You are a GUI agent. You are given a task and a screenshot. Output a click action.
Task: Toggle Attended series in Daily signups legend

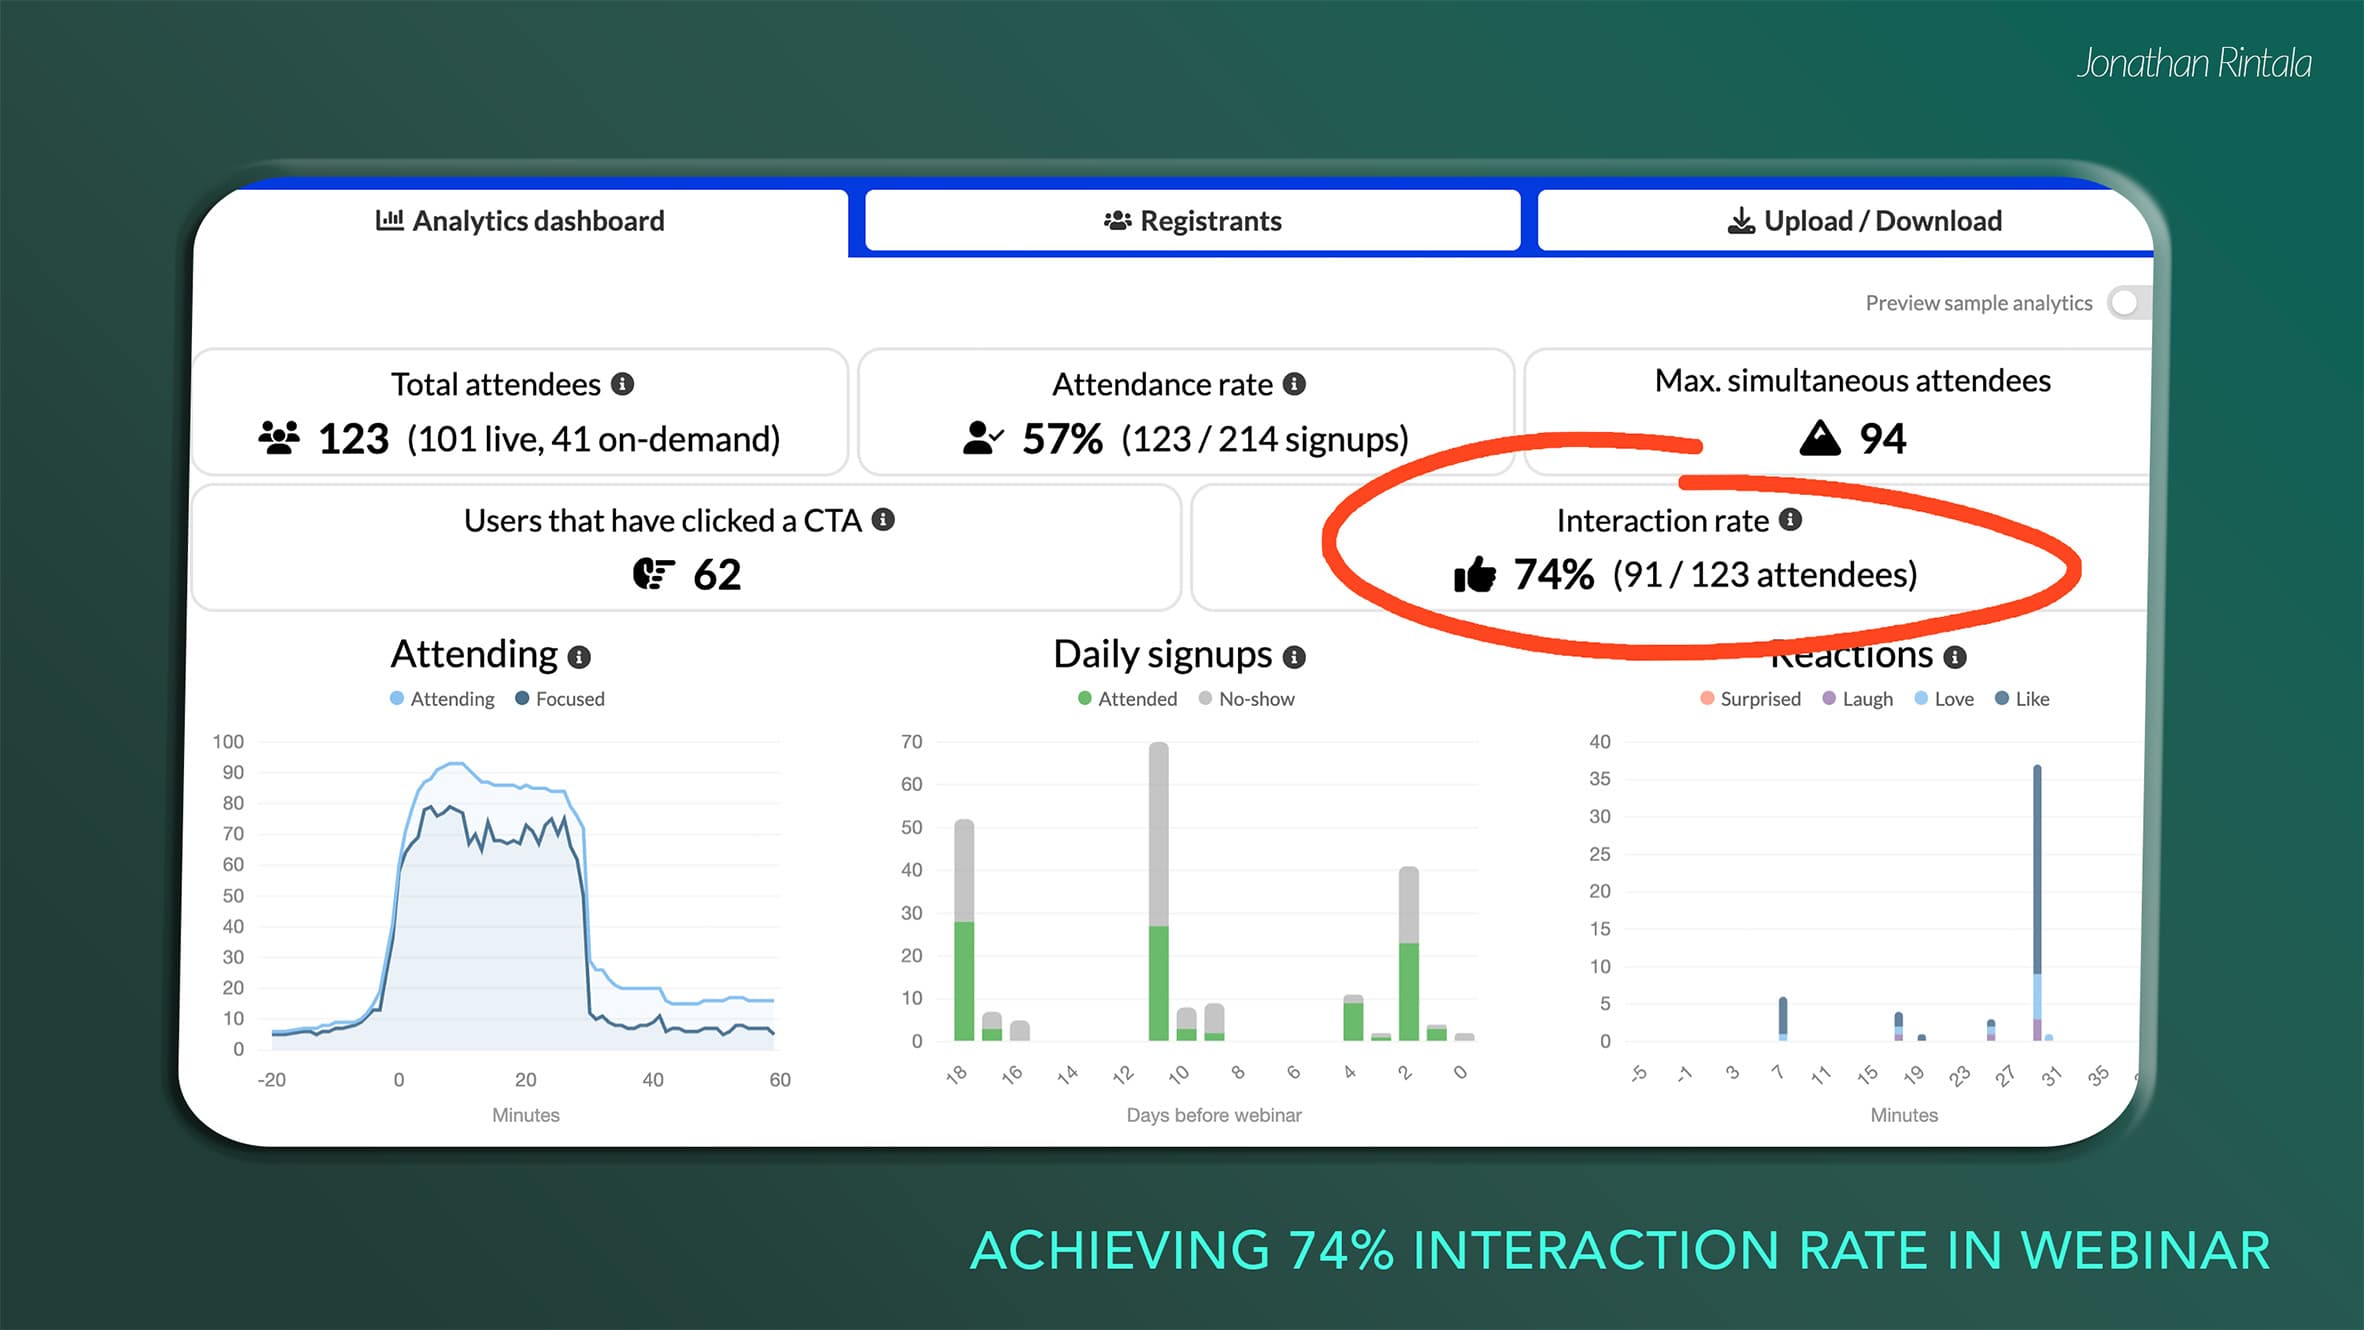click(x=1127, y=699)
